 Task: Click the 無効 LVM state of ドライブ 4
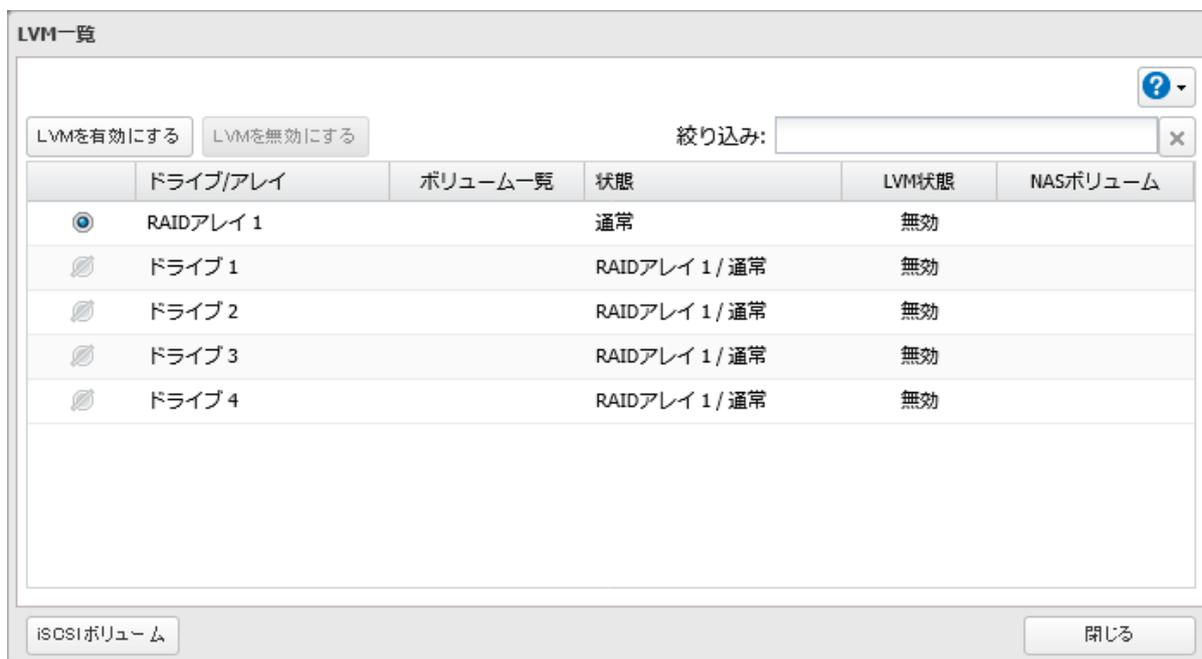click(x=919, y=401)
